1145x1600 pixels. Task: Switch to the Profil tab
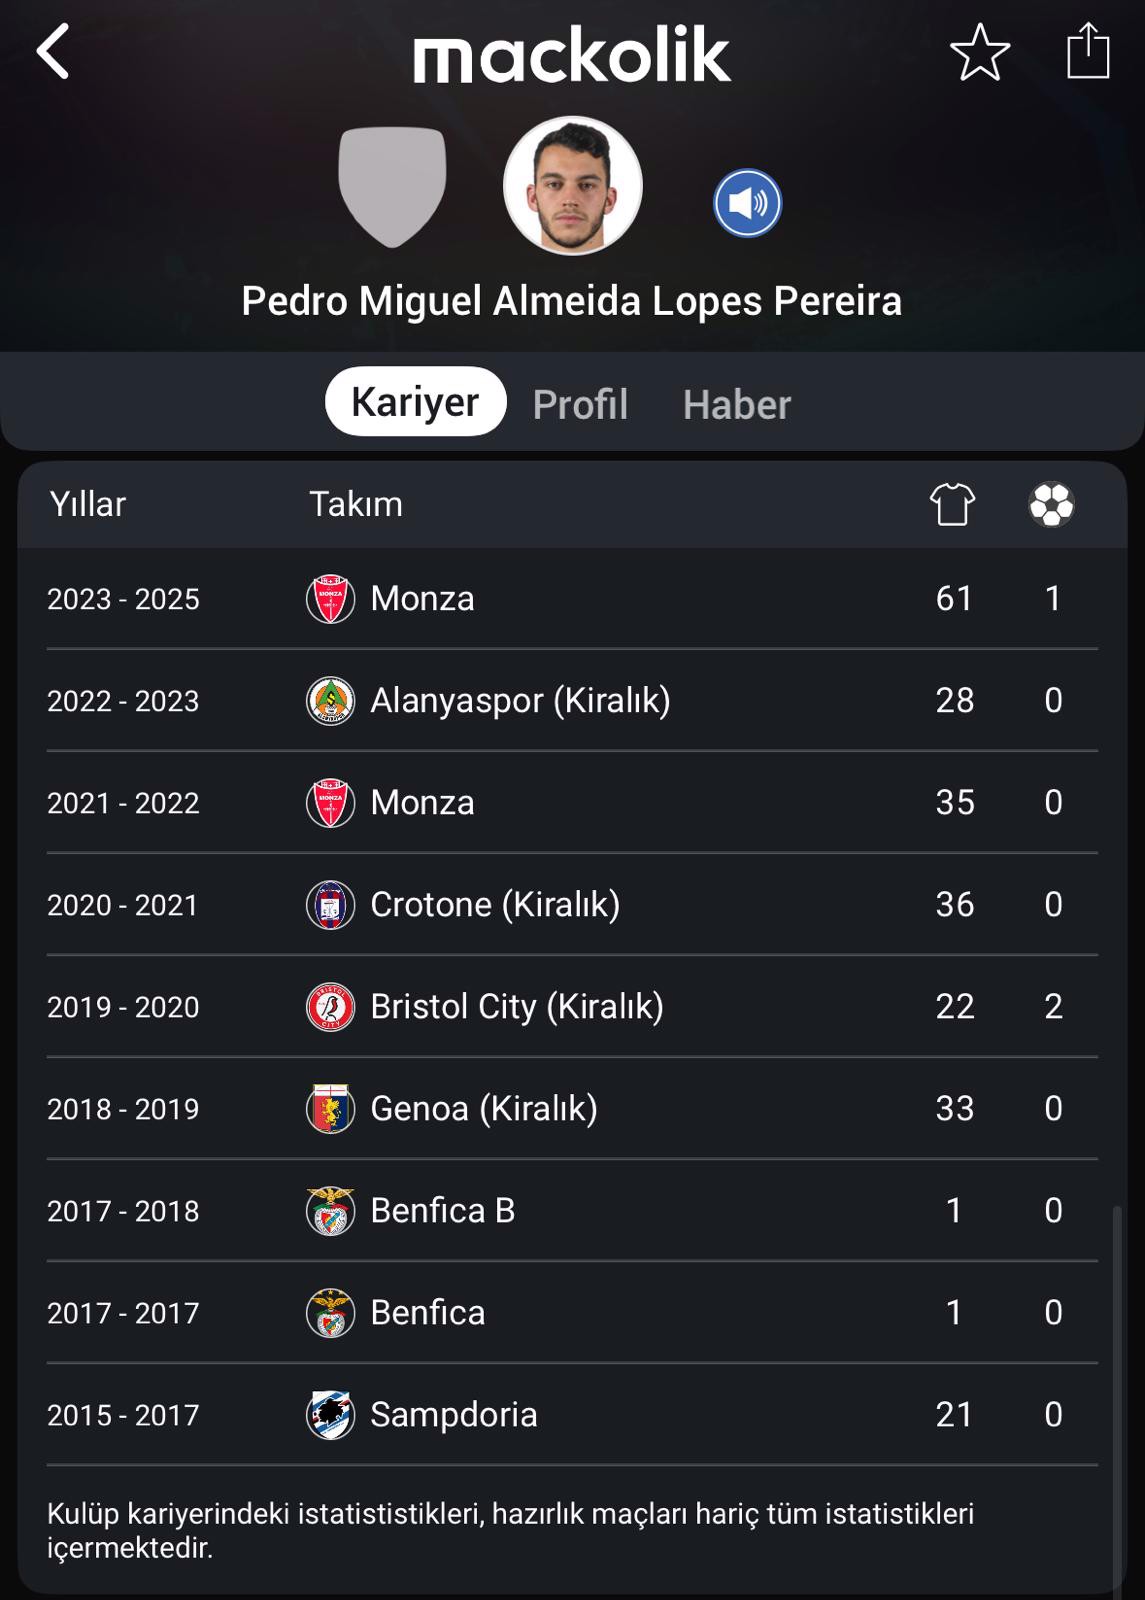coord(580,405)
